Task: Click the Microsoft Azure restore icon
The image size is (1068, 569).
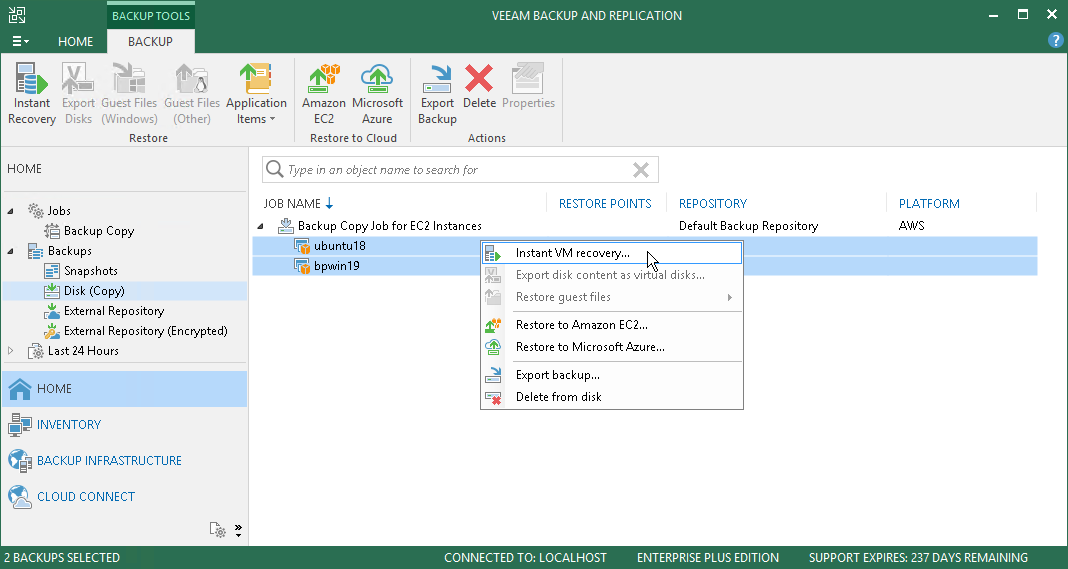Action: tap(377, 93)
